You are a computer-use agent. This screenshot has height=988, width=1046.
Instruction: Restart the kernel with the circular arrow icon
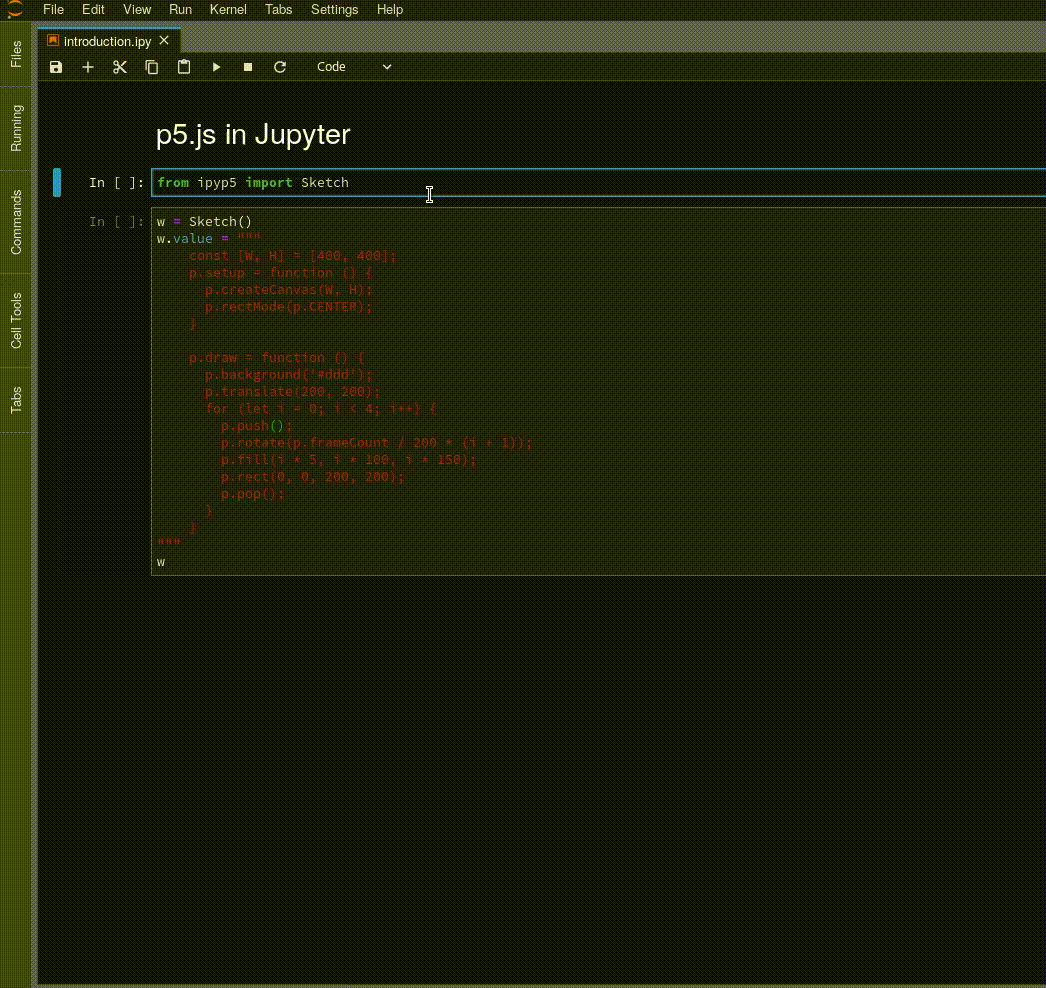tap(280, 67)
